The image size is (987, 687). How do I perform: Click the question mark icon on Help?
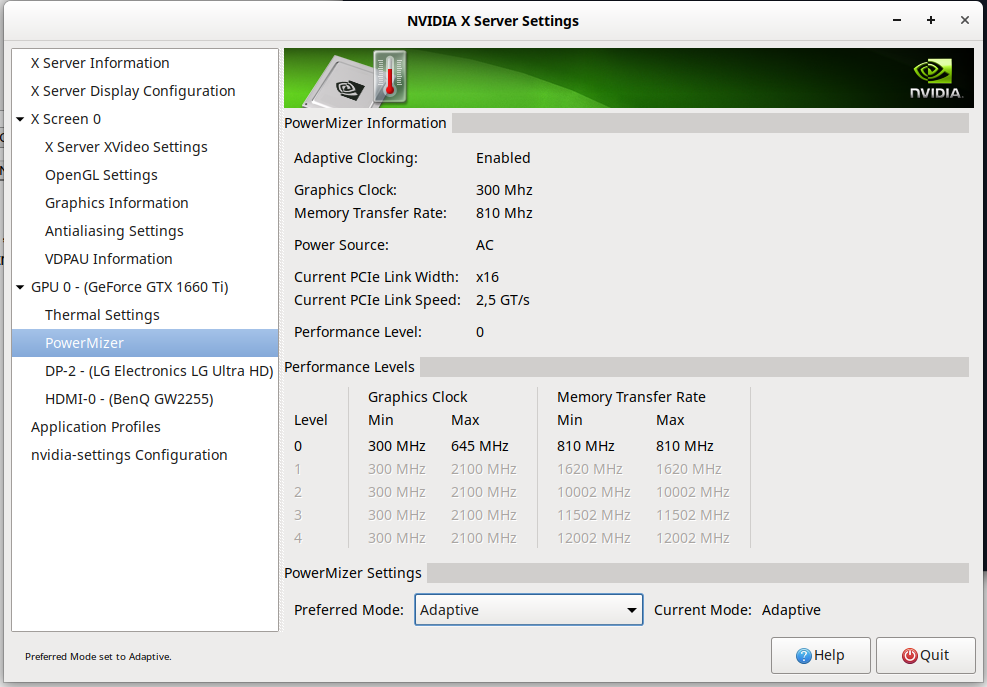tap(803, 656)
